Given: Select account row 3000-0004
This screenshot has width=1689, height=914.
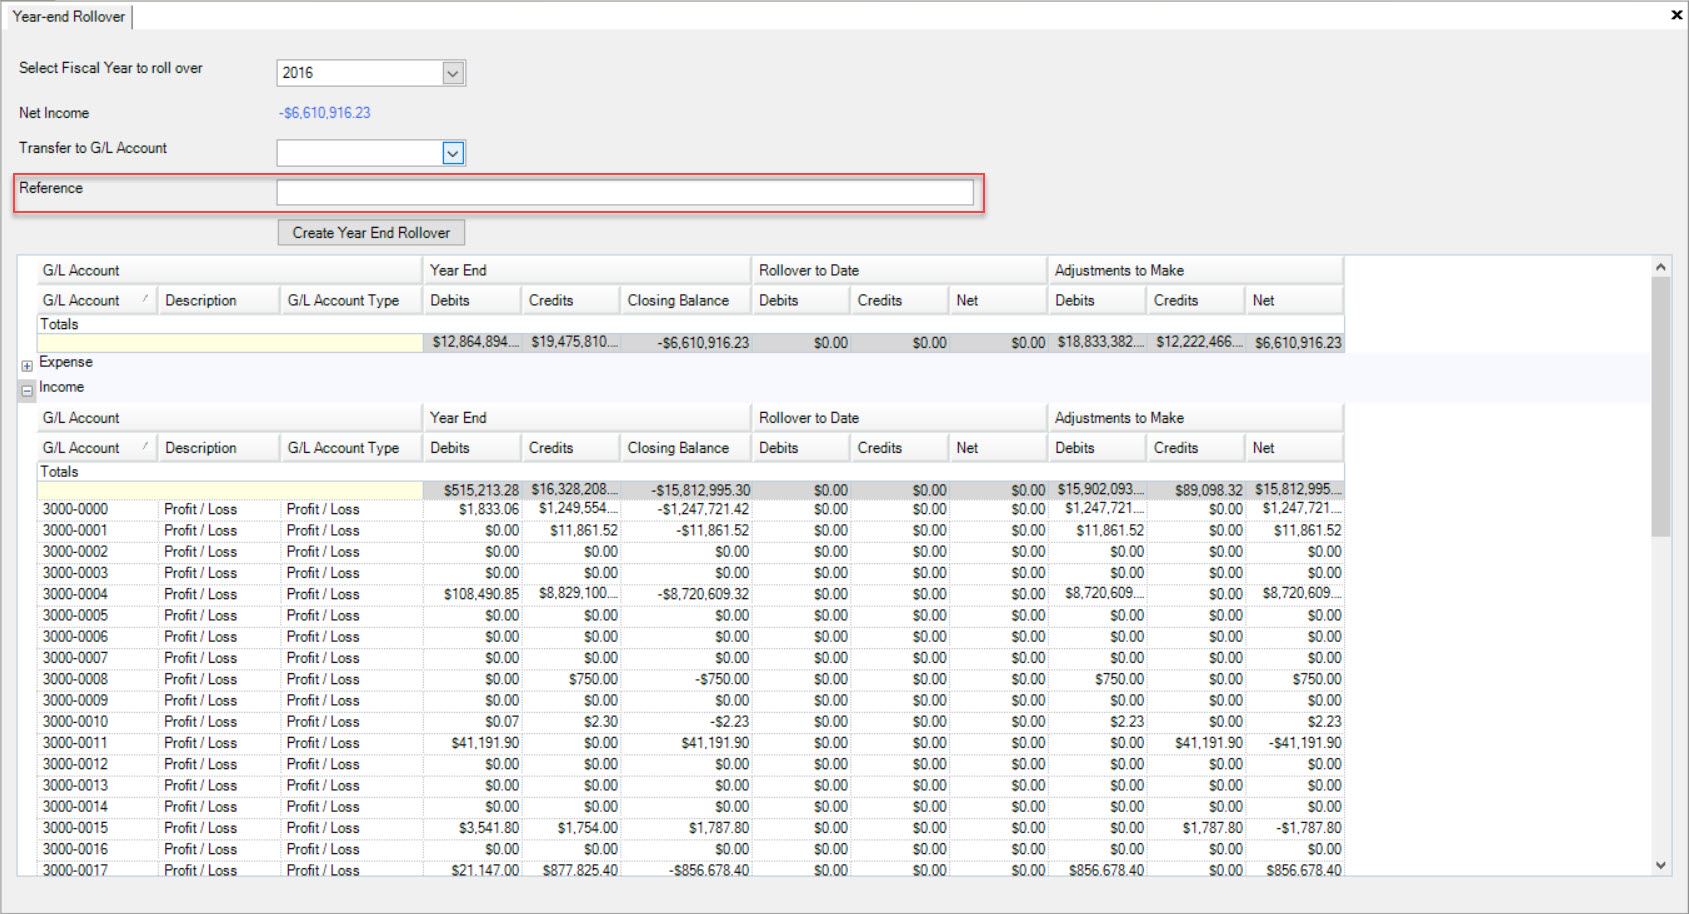Looking at the screenshot, I should (691, 594).
